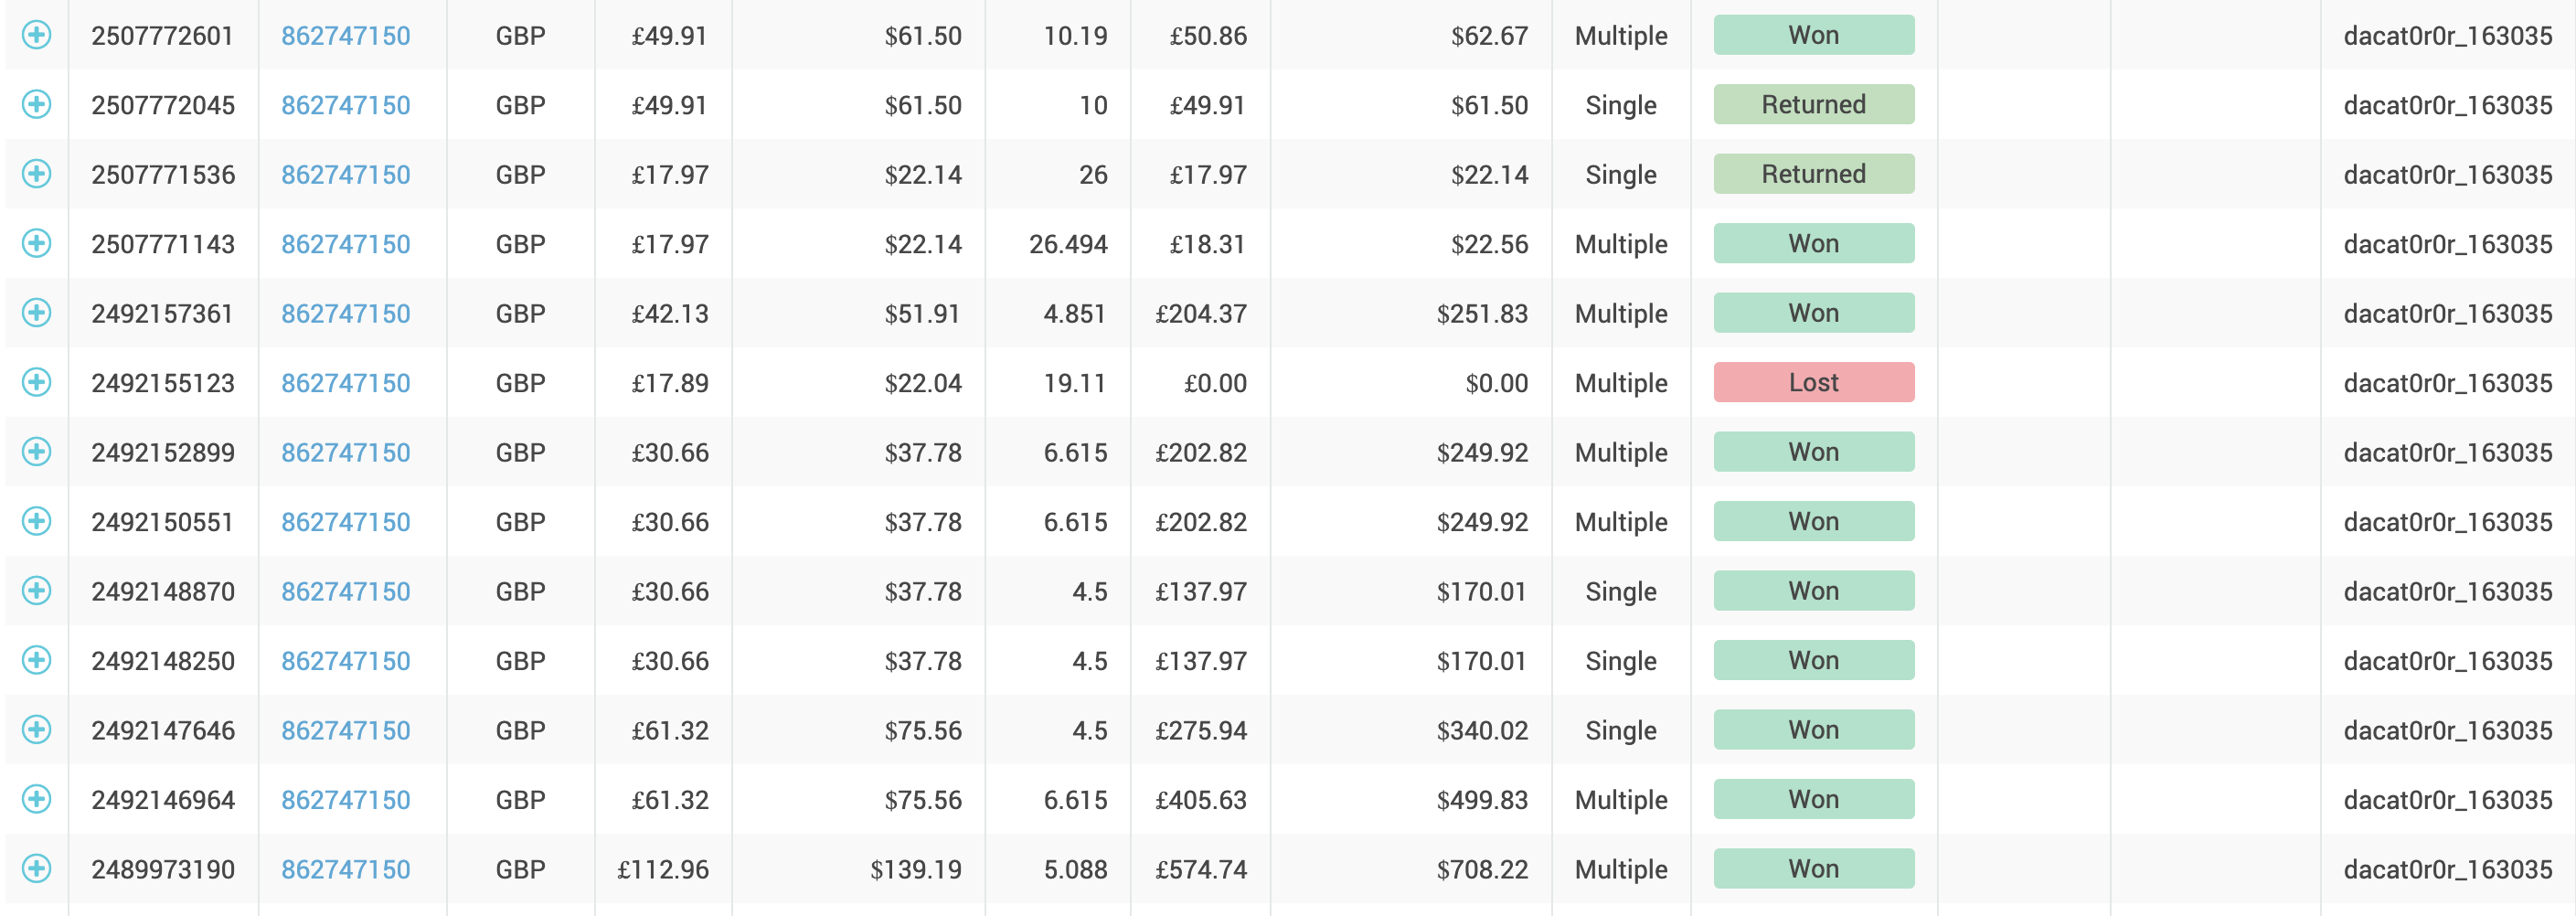Expand row for bet 2507772601
This screenshot has width=2576, height=916.
tap(36, 35)
